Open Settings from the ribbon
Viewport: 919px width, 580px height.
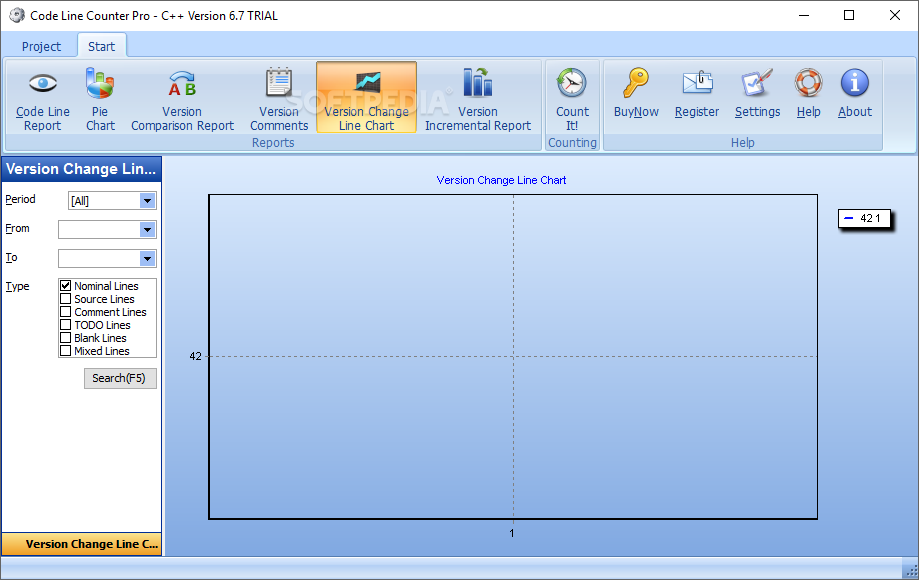click(757, 94)
